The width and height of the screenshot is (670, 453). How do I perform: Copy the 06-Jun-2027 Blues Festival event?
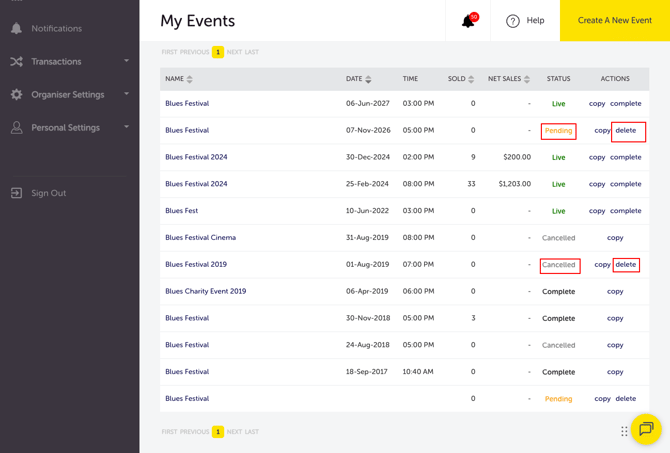pyautogui.click(x=597, y=104)
